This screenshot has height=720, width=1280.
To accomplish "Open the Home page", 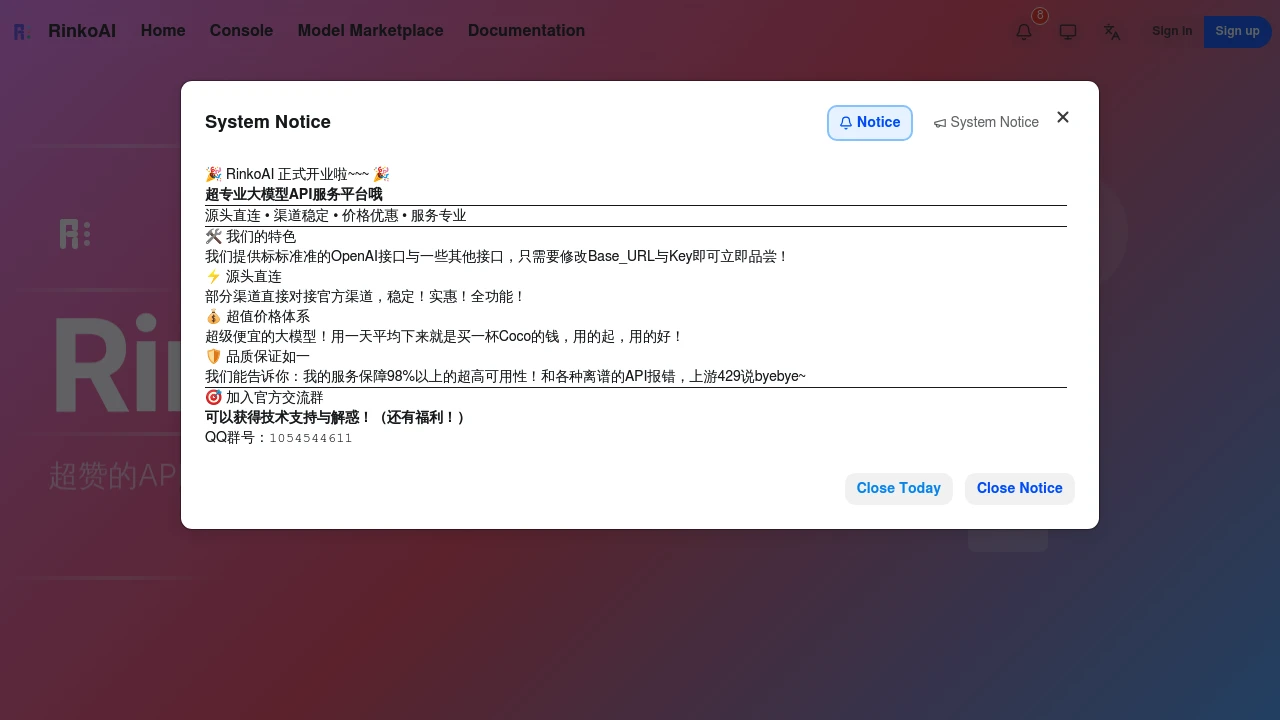I will [163, 31].
